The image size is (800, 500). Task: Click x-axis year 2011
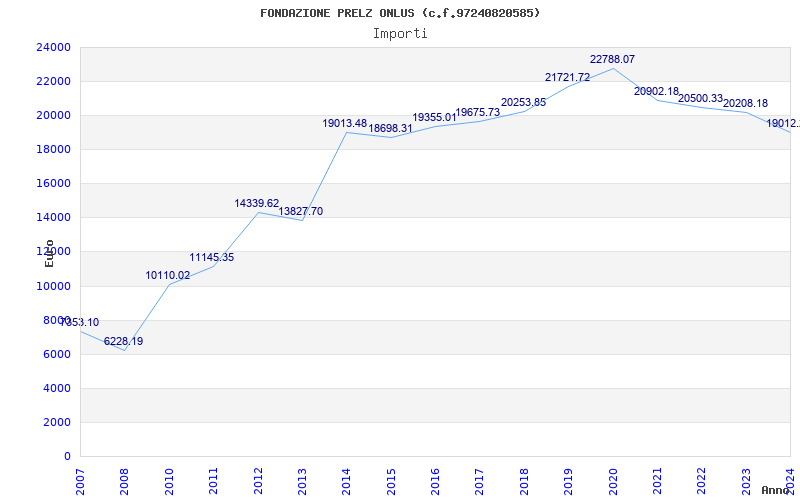(213, 481)
